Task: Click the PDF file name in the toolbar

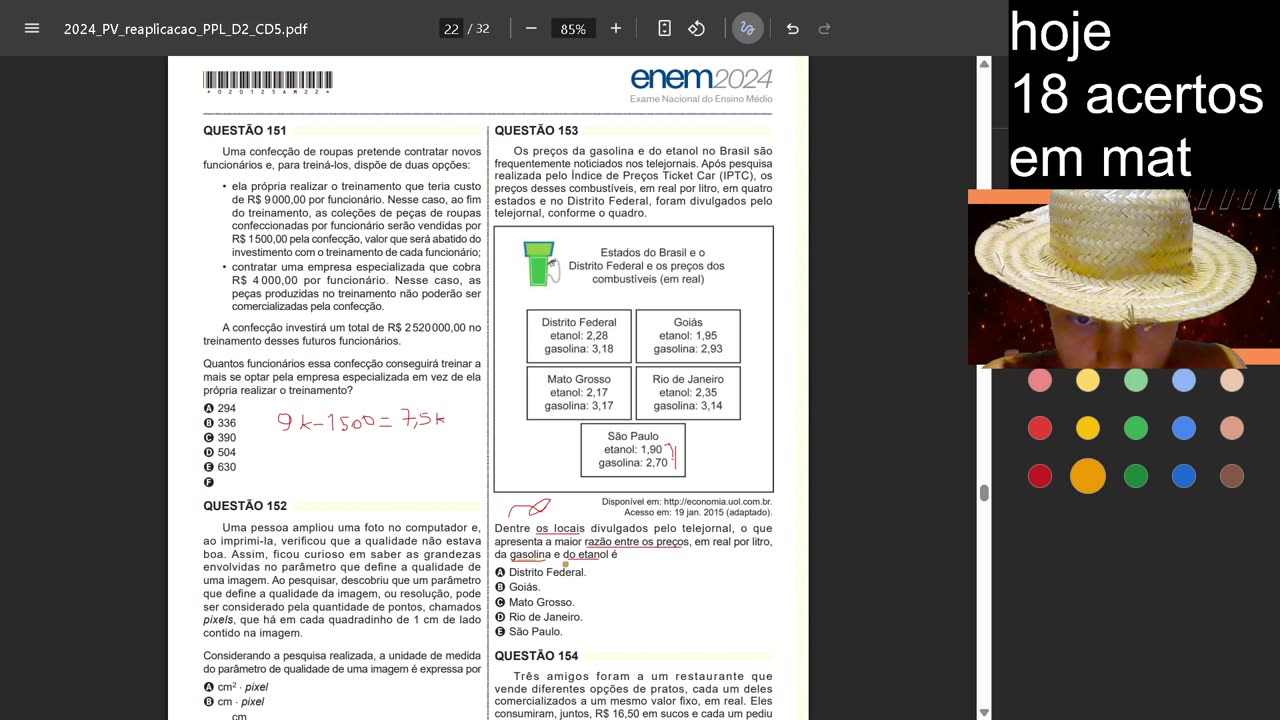Action: click(x=186, y=29)
